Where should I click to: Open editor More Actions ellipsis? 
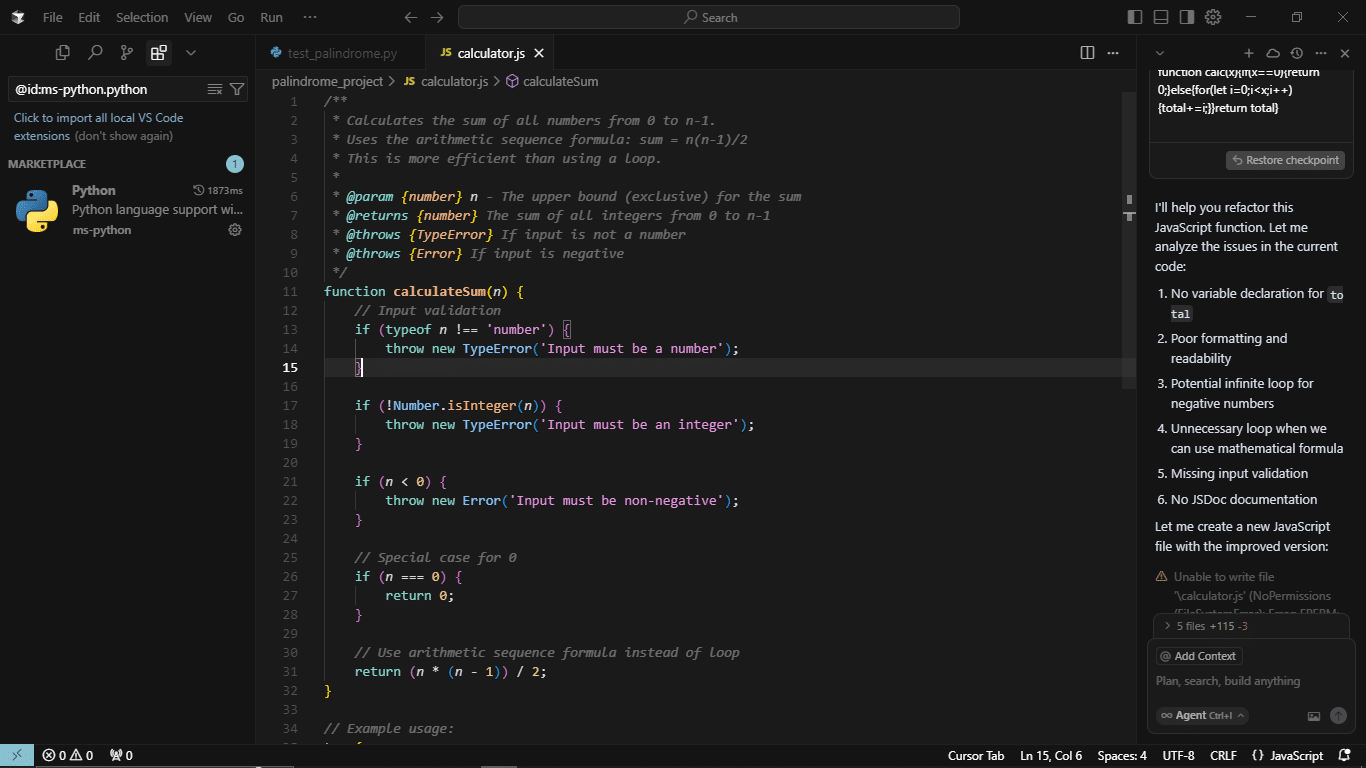click(1115, 53)
